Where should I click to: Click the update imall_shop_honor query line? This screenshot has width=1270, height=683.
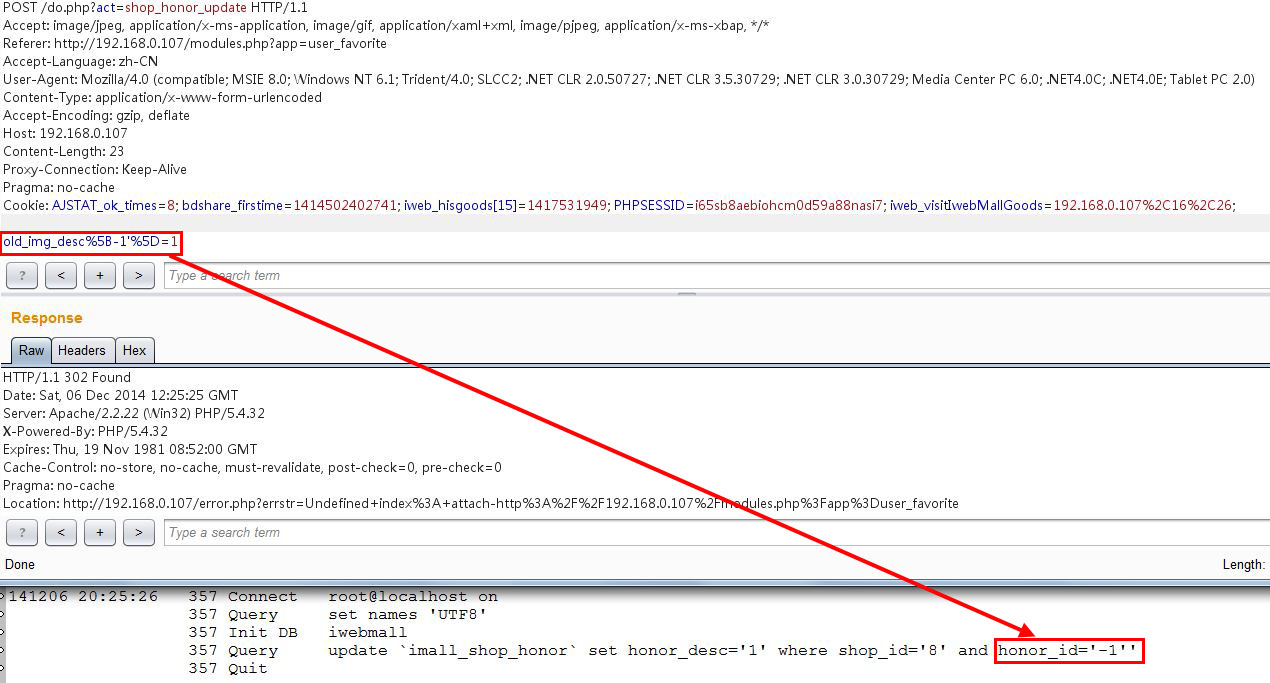[x=664, y=651]
